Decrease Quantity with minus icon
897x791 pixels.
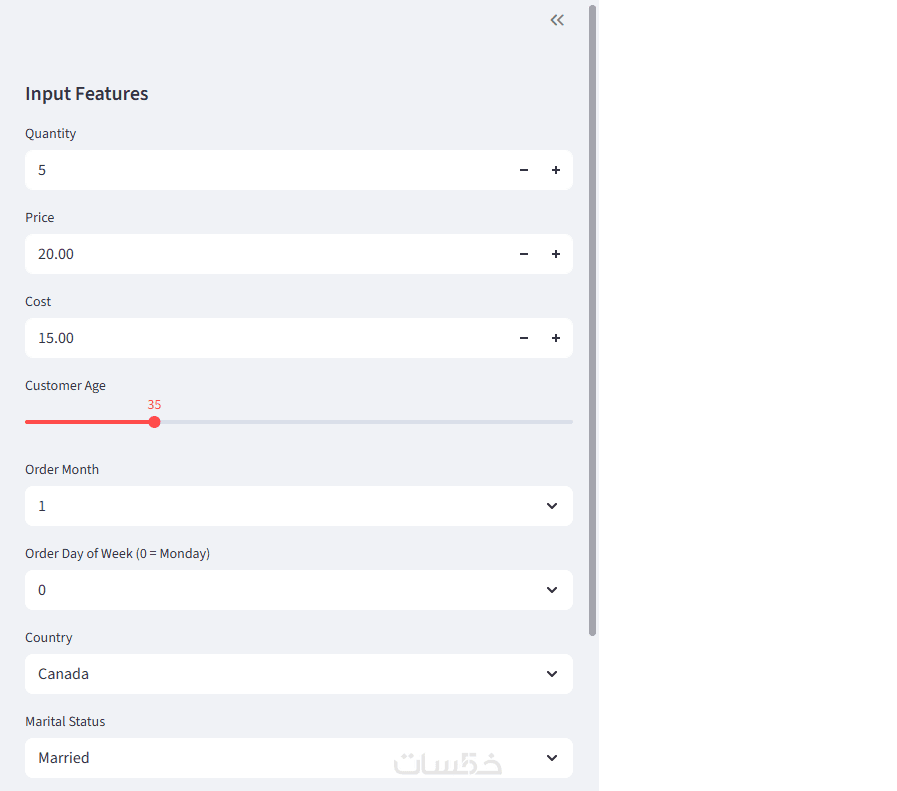524,170
